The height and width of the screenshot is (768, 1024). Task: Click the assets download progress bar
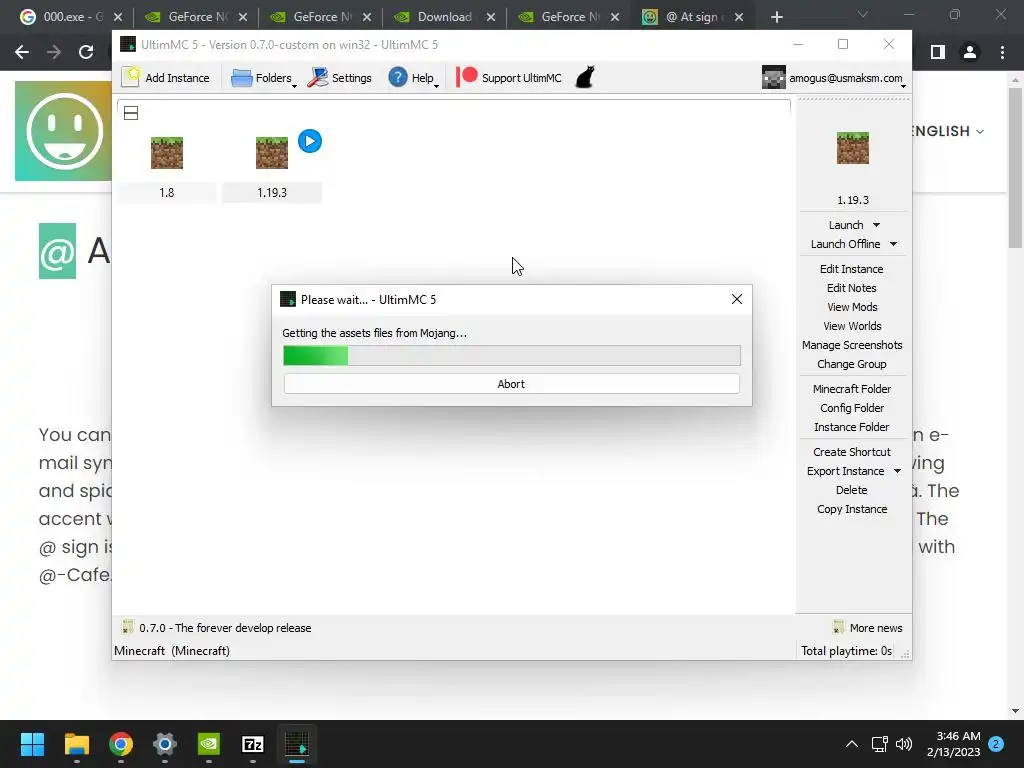click(x=512, y=356)
